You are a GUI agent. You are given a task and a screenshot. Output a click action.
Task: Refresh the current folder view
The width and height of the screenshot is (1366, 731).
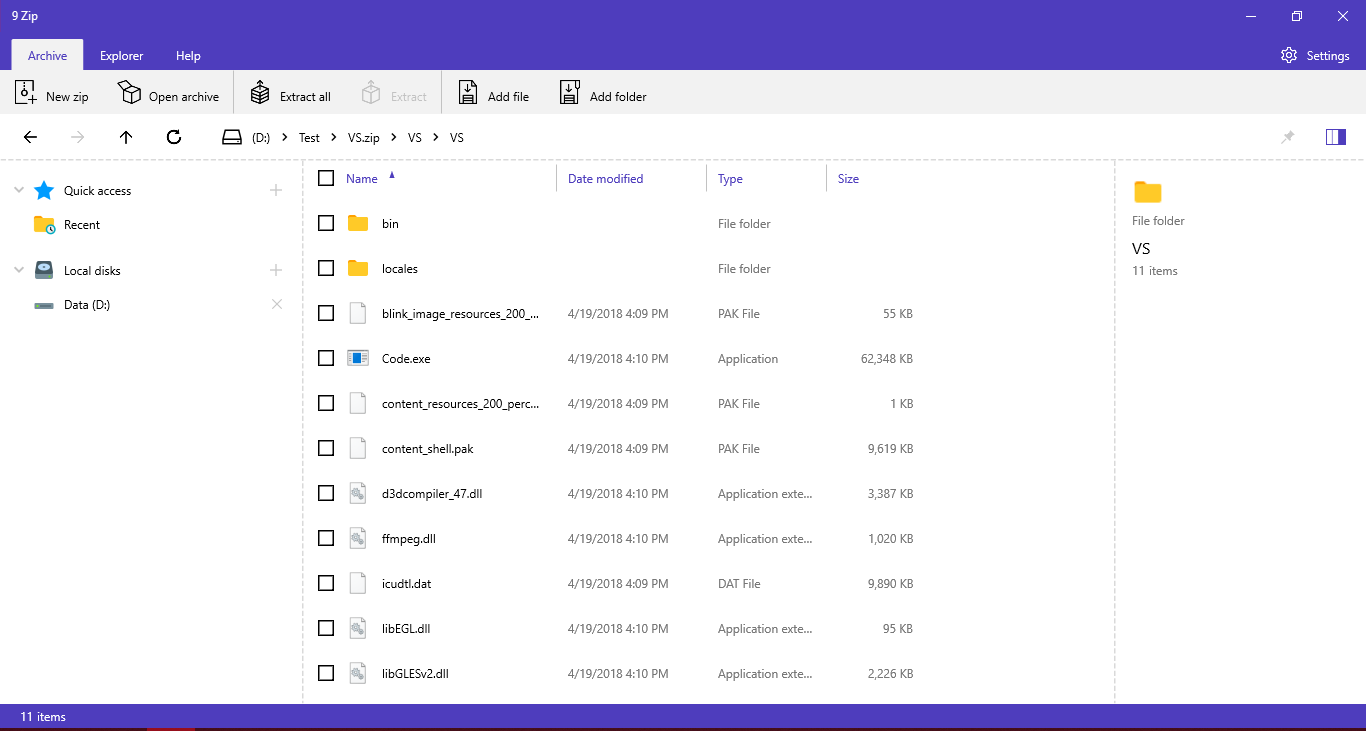tap(174, 137)
